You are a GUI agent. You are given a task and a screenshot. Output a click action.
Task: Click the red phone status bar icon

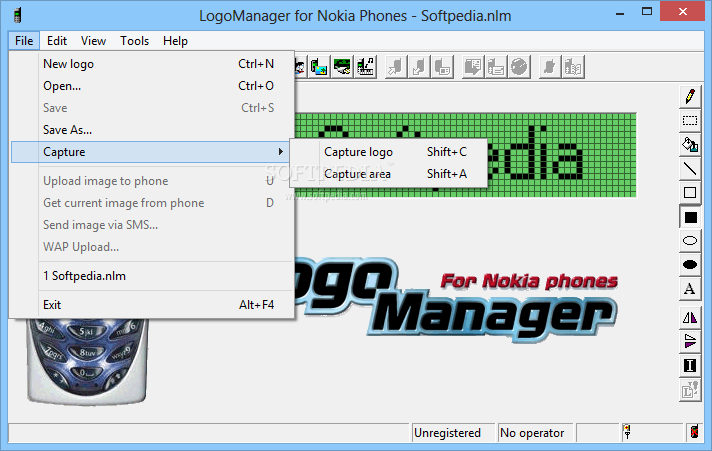(694, 432)
